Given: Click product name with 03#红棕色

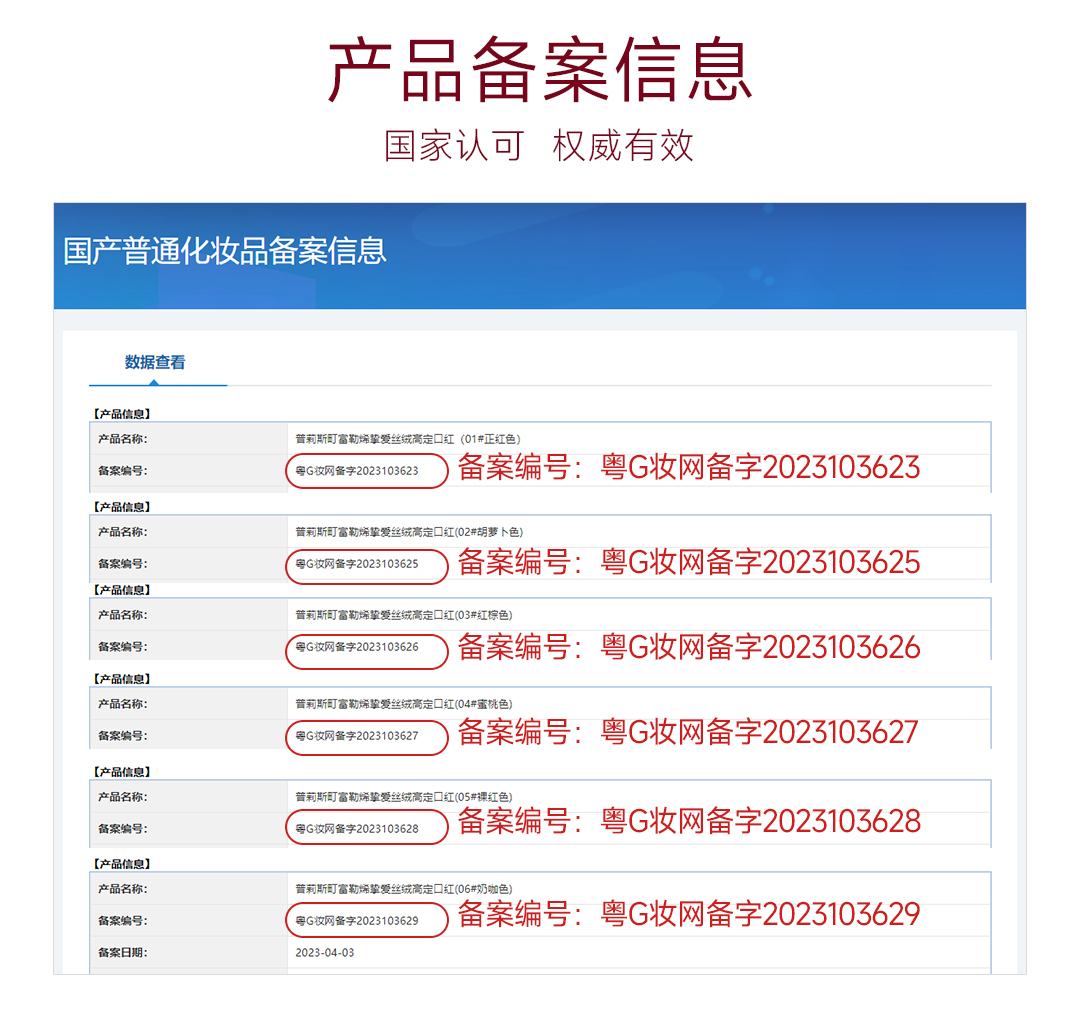Looking at the screenshot, I should (x=403, y=615).
